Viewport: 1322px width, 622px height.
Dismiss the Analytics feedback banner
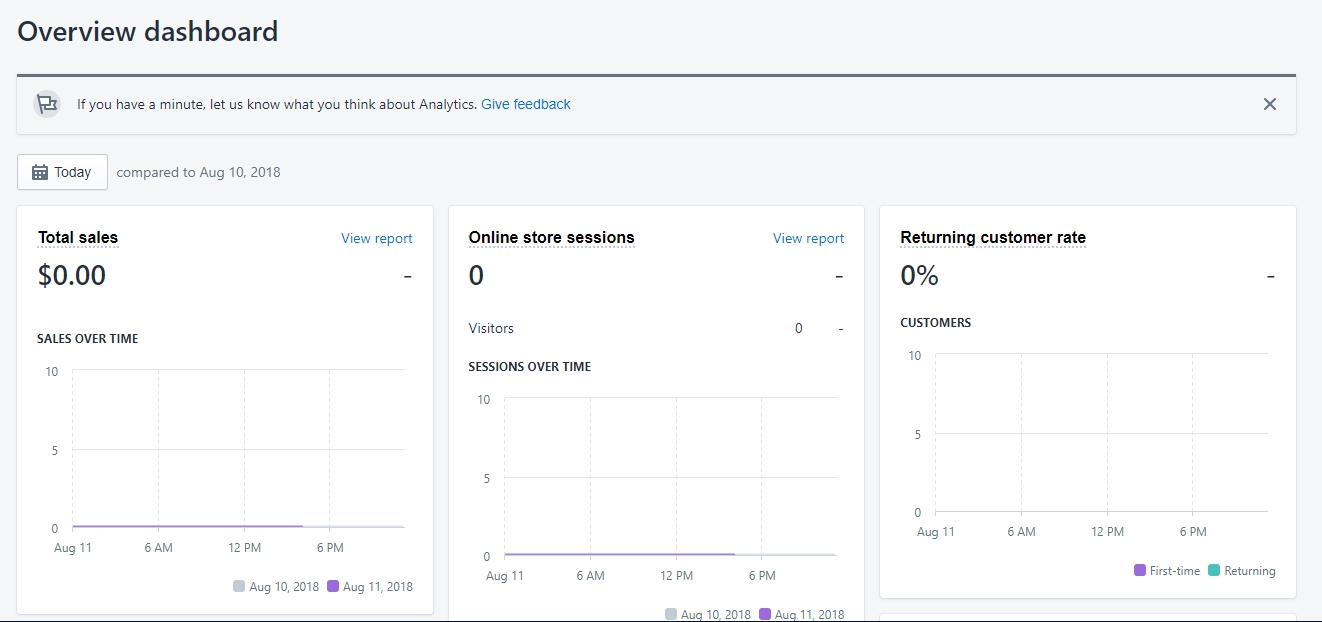1269,104
